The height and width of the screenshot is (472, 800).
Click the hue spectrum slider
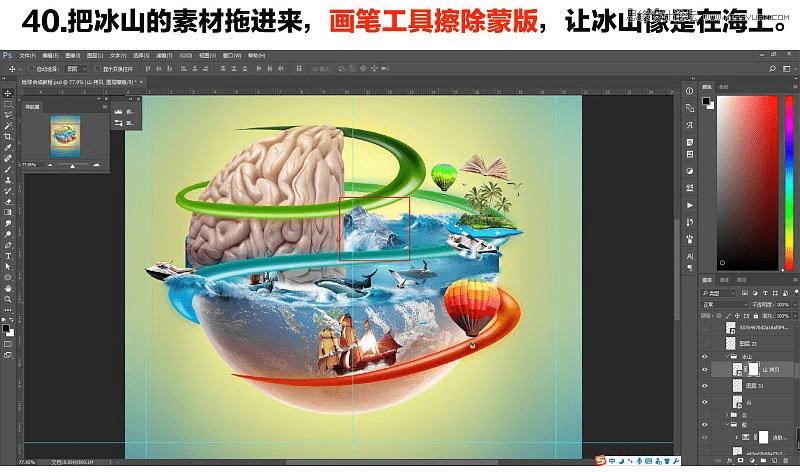[x=789, y=183]
